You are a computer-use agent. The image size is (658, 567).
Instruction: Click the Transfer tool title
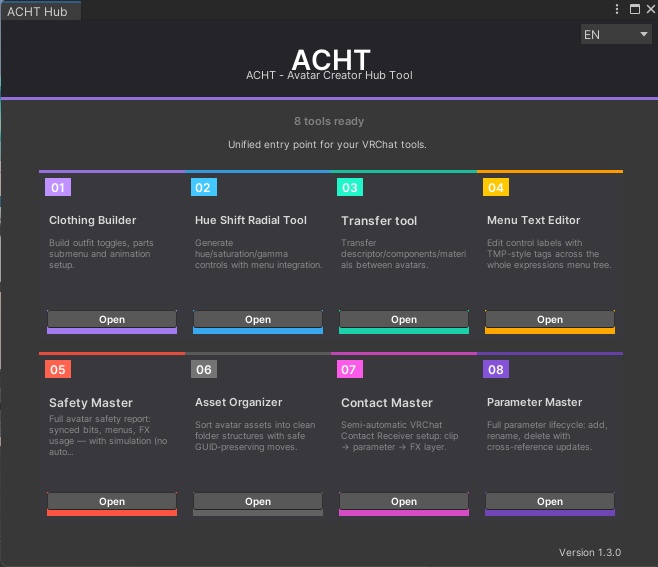pyautogui.click(x=379, y=221)
